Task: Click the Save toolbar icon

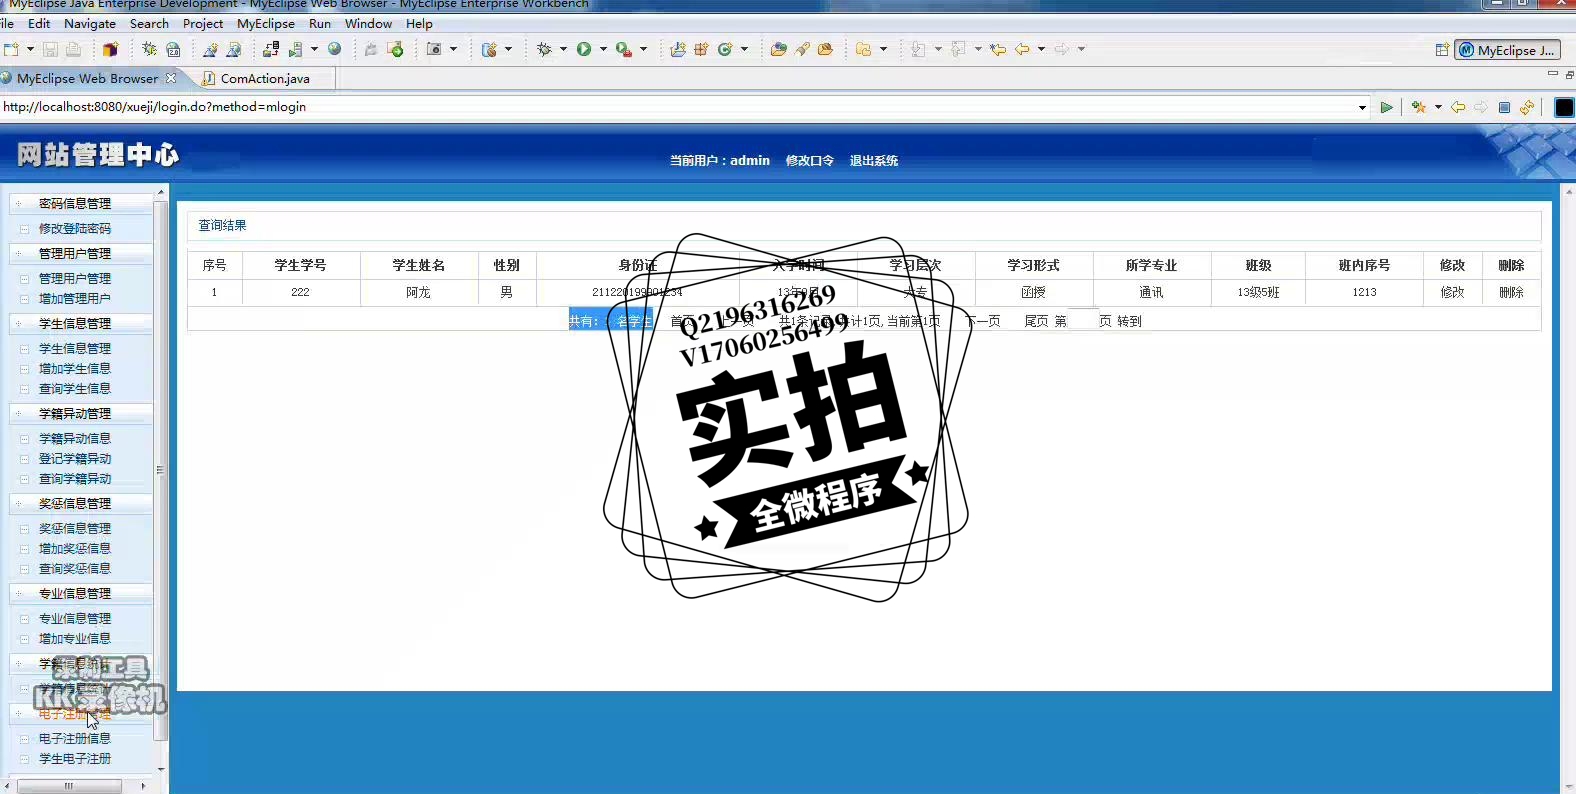Action: tap(50, 49)
